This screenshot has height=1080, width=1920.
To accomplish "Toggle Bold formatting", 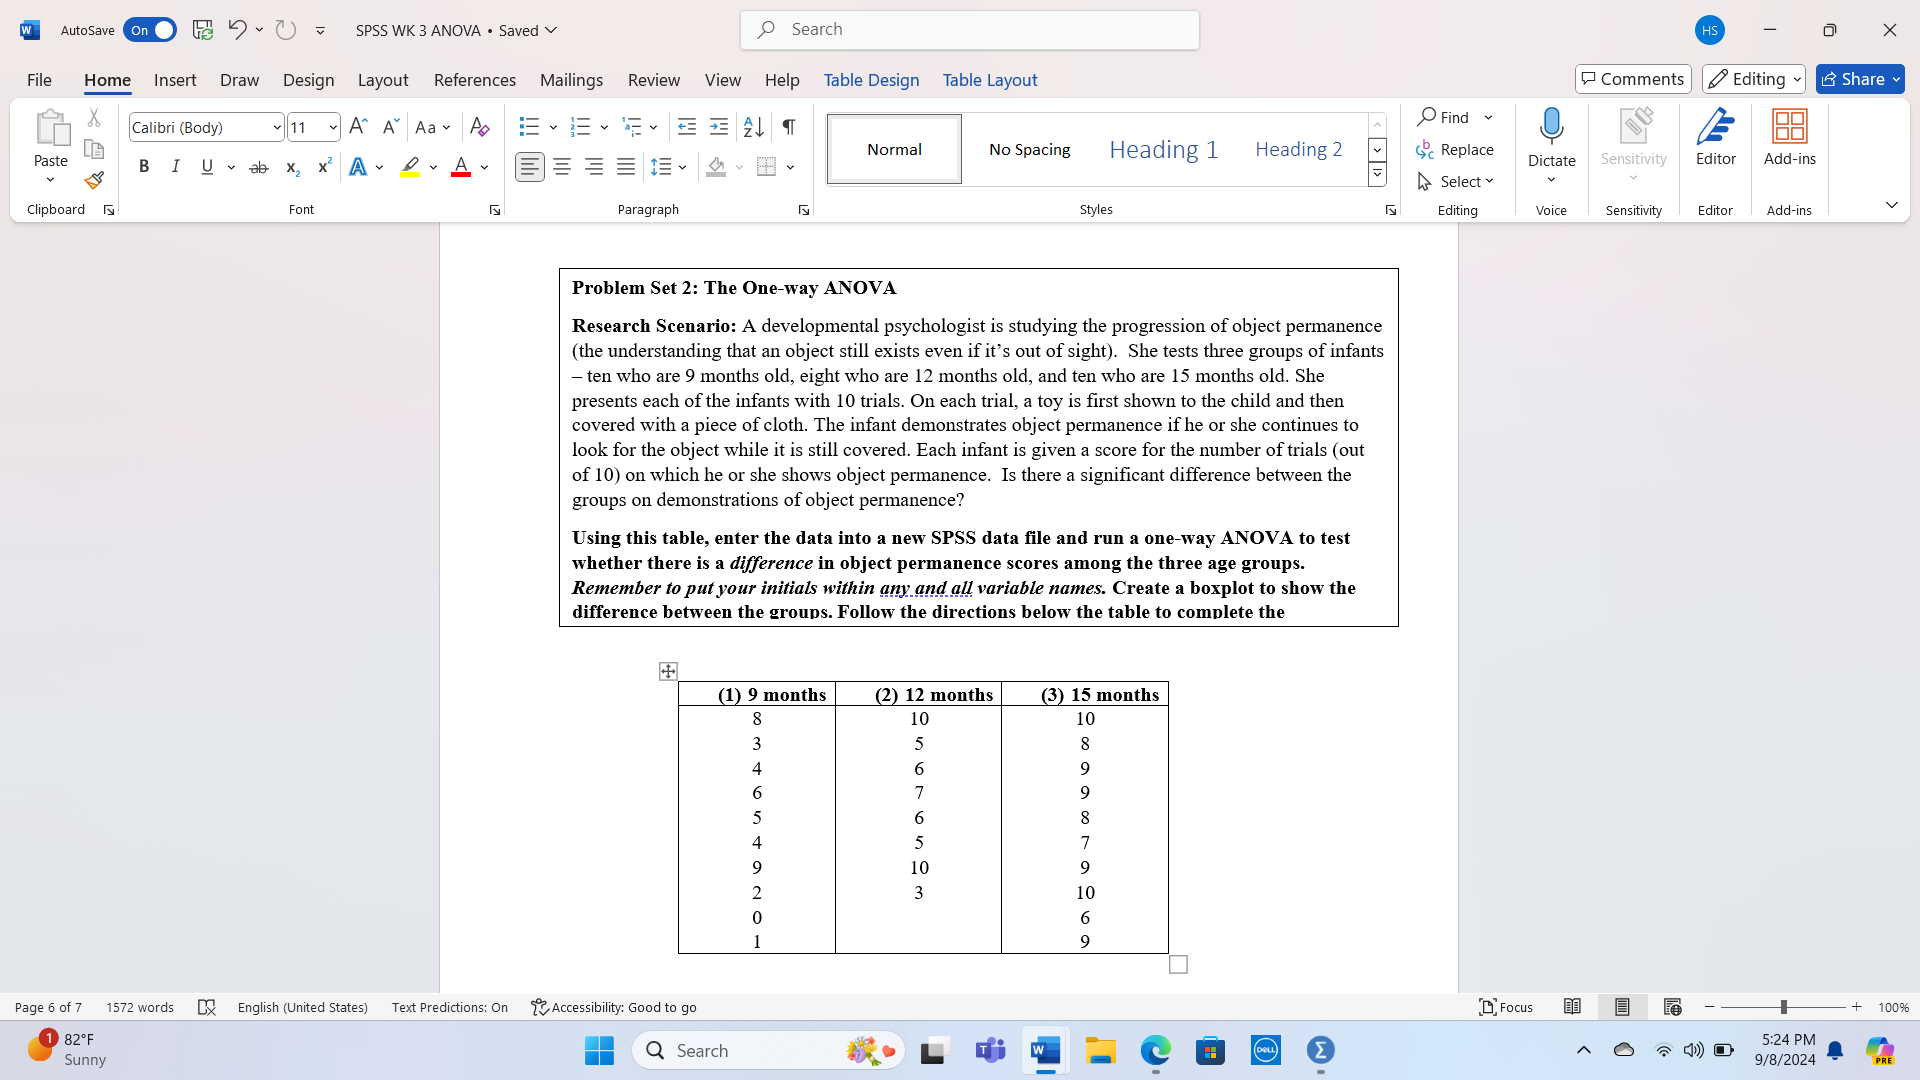I will 144,167.
